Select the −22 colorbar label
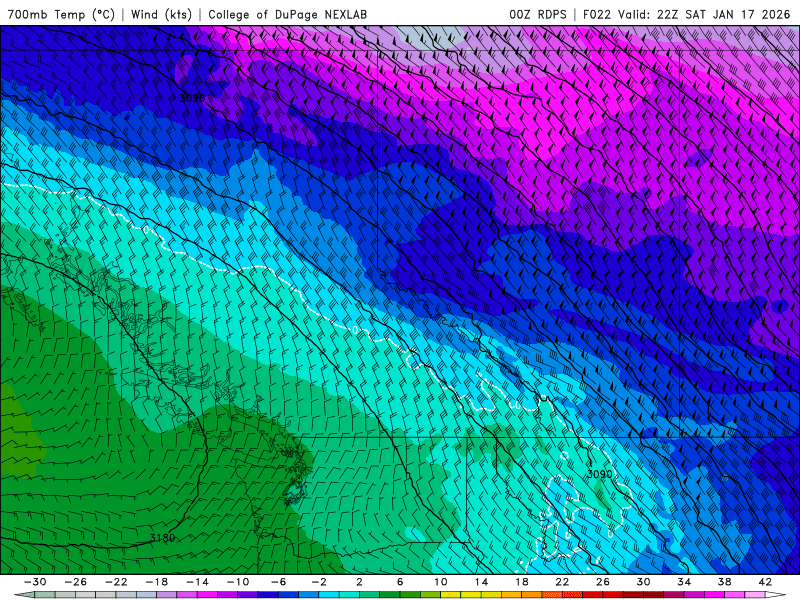Screen dimensions: 800x600 116,582
